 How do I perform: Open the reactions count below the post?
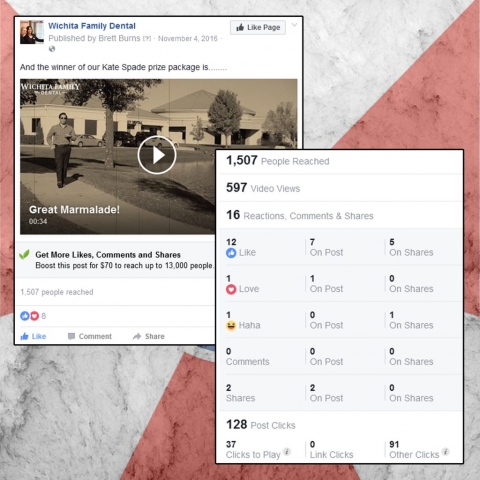tap(33, 316)
